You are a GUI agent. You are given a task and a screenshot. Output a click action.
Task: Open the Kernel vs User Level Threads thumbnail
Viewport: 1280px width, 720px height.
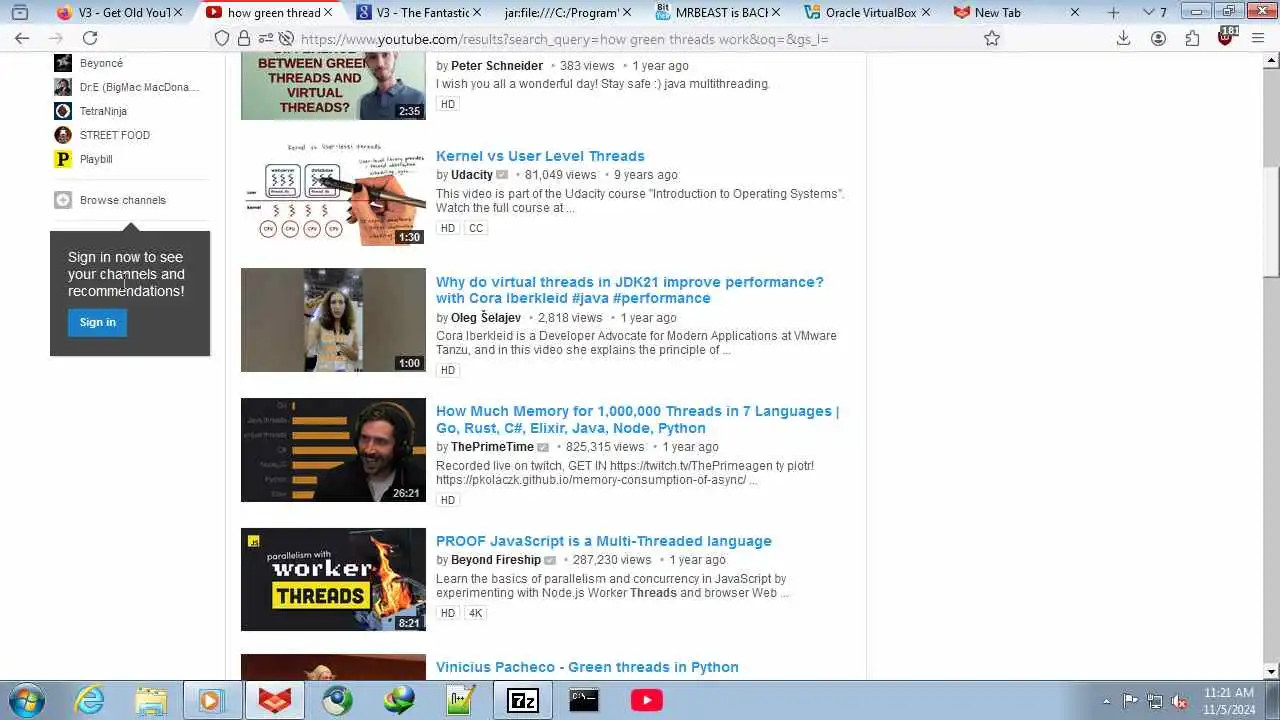pos(333,194)
